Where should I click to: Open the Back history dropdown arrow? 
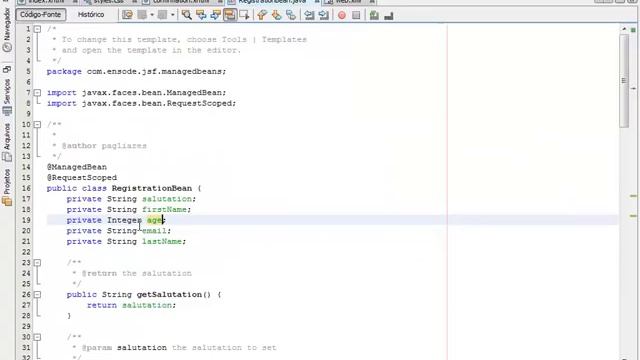[x=152, y=15]
